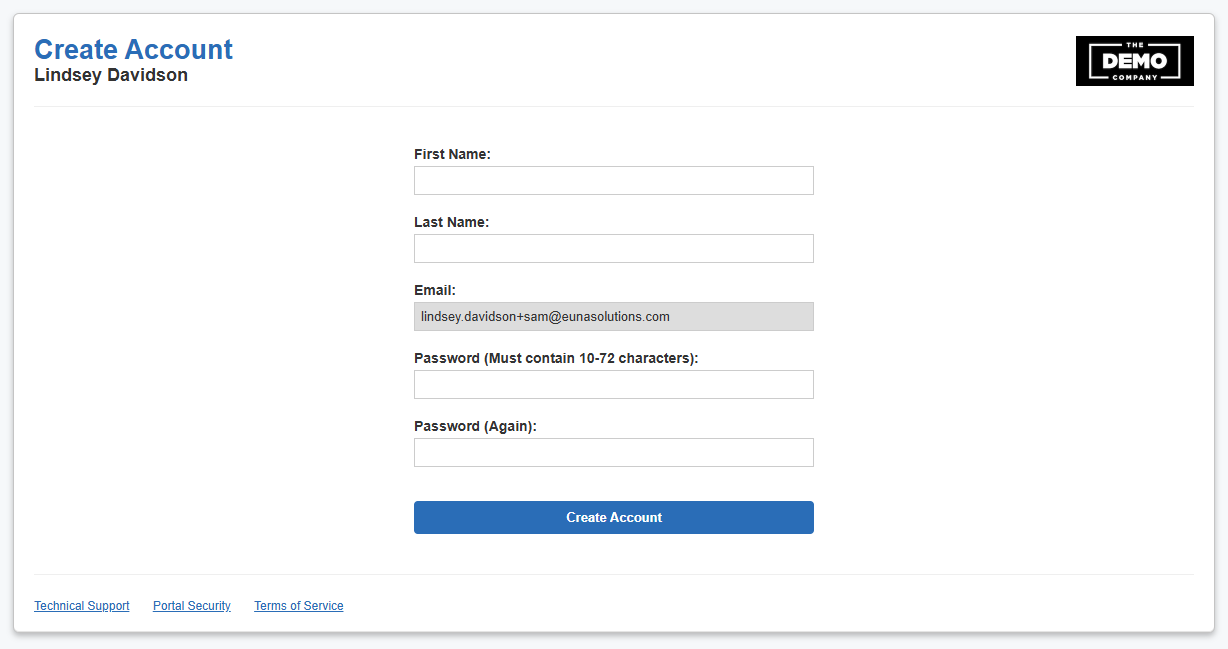
Task: Focus the Last Name input field
Action: pyautogui.click(x=614, y=249)
